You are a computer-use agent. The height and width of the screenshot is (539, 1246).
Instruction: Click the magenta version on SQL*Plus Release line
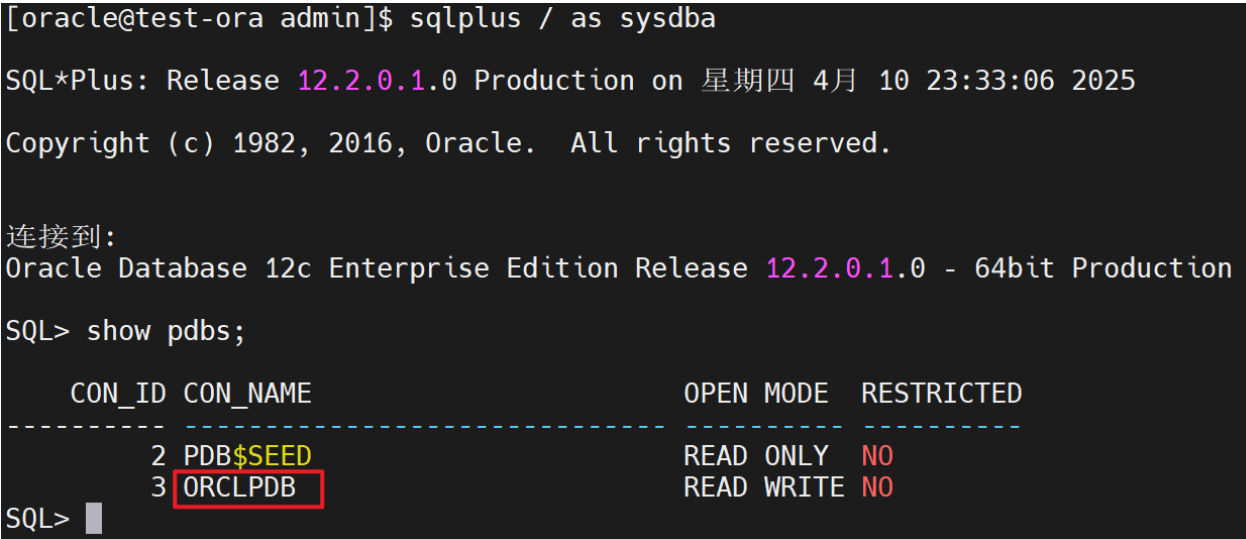click(x=362, y=81)
